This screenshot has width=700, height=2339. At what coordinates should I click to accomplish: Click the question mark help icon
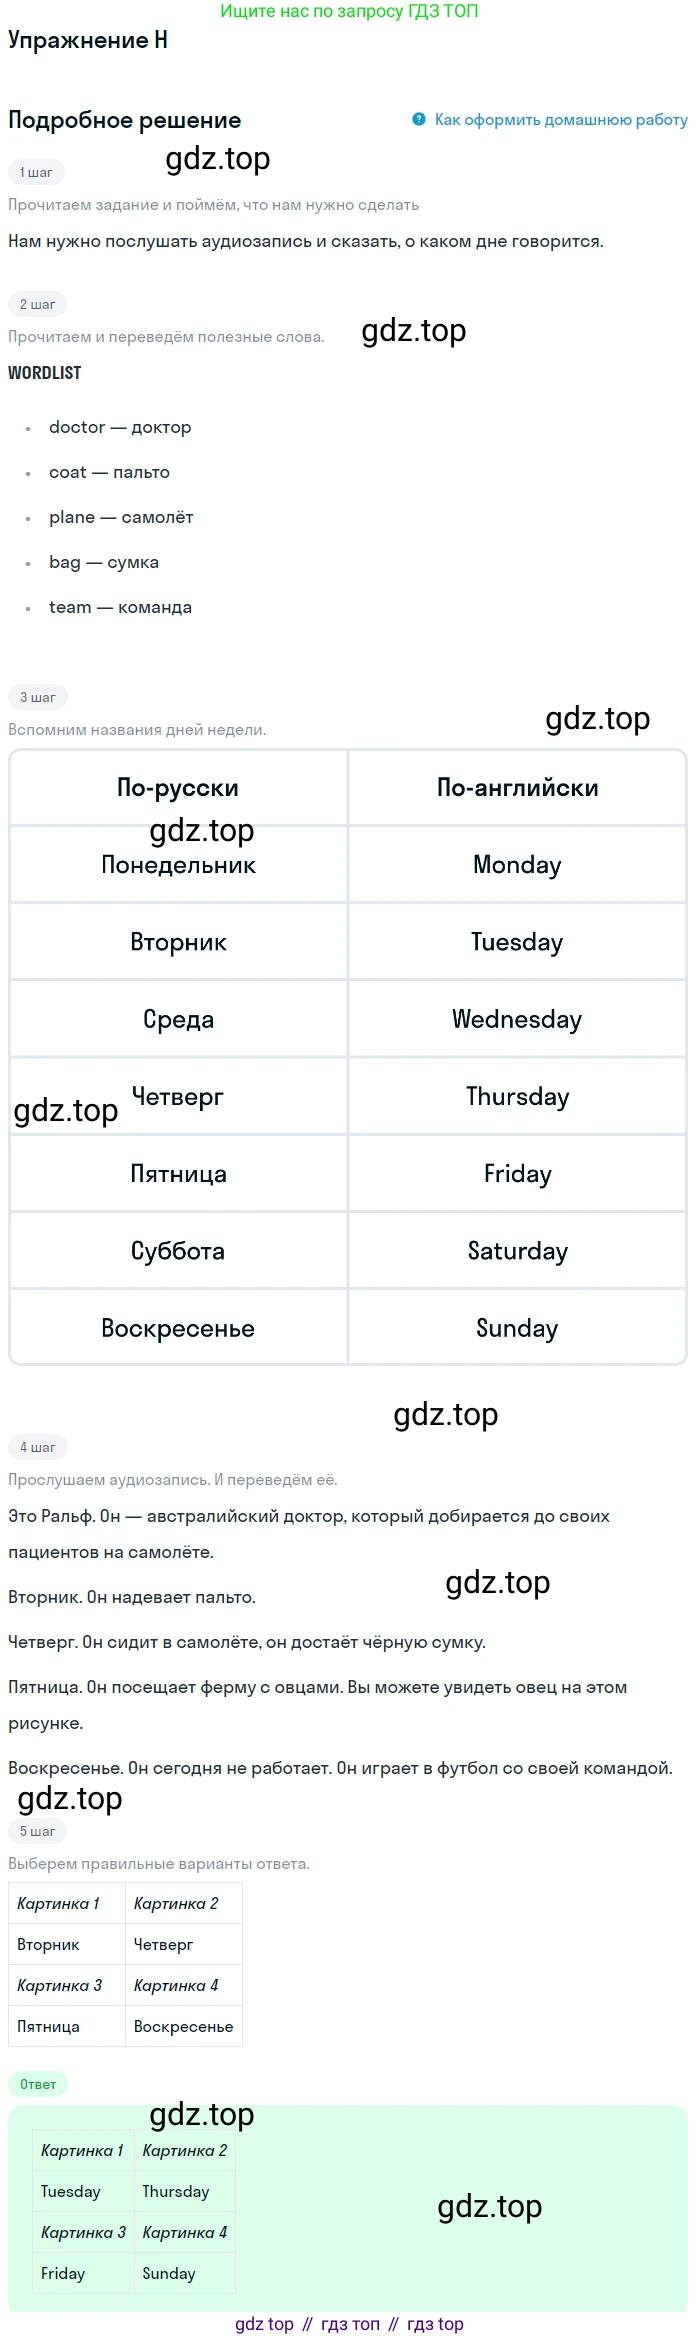[x=419, y=120]
